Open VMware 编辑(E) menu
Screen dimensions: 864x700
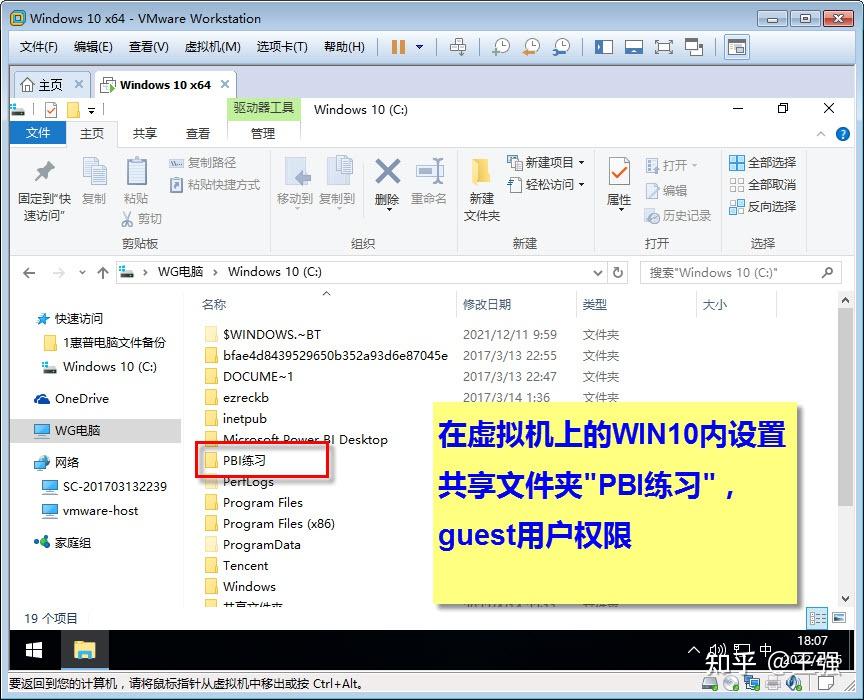[x=93, y=47]
